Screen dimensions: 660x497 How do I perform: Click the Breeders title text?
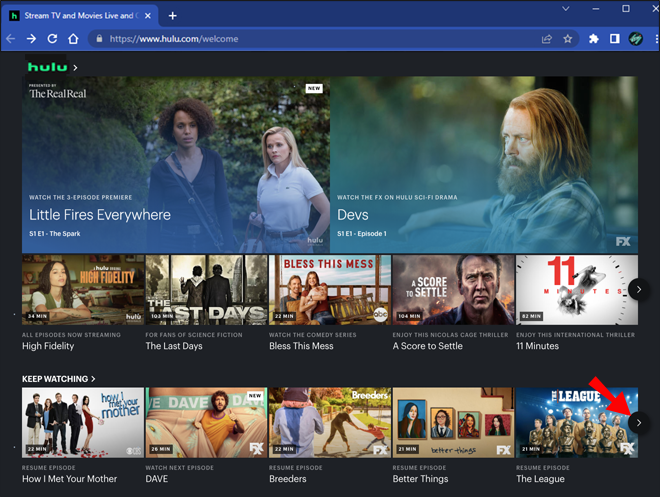click(x=288, y=479)
